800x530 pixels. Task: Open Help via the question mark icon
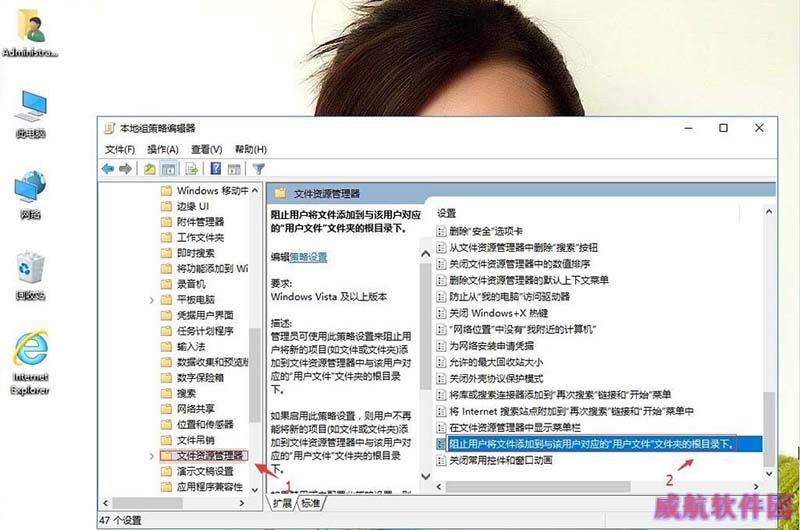[x=216, y=168]
